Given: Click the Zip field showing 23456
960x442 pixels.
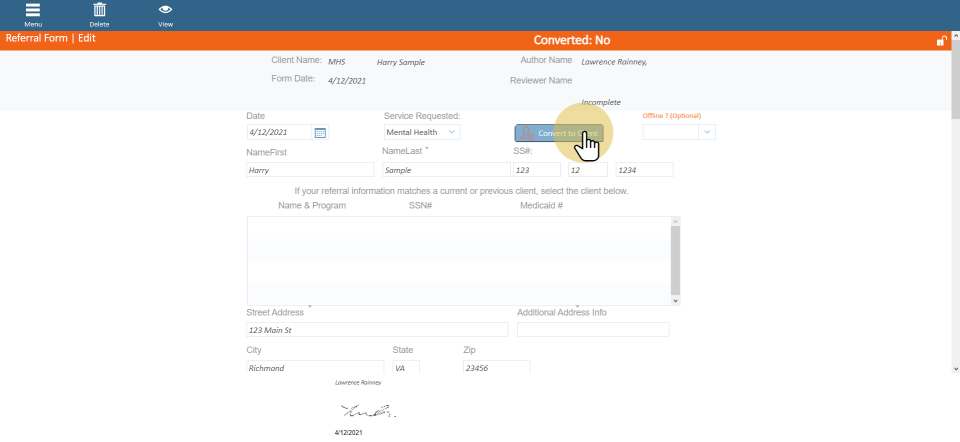Looking at the screenshot, I should pyautogui.click(x=496, y=367).
